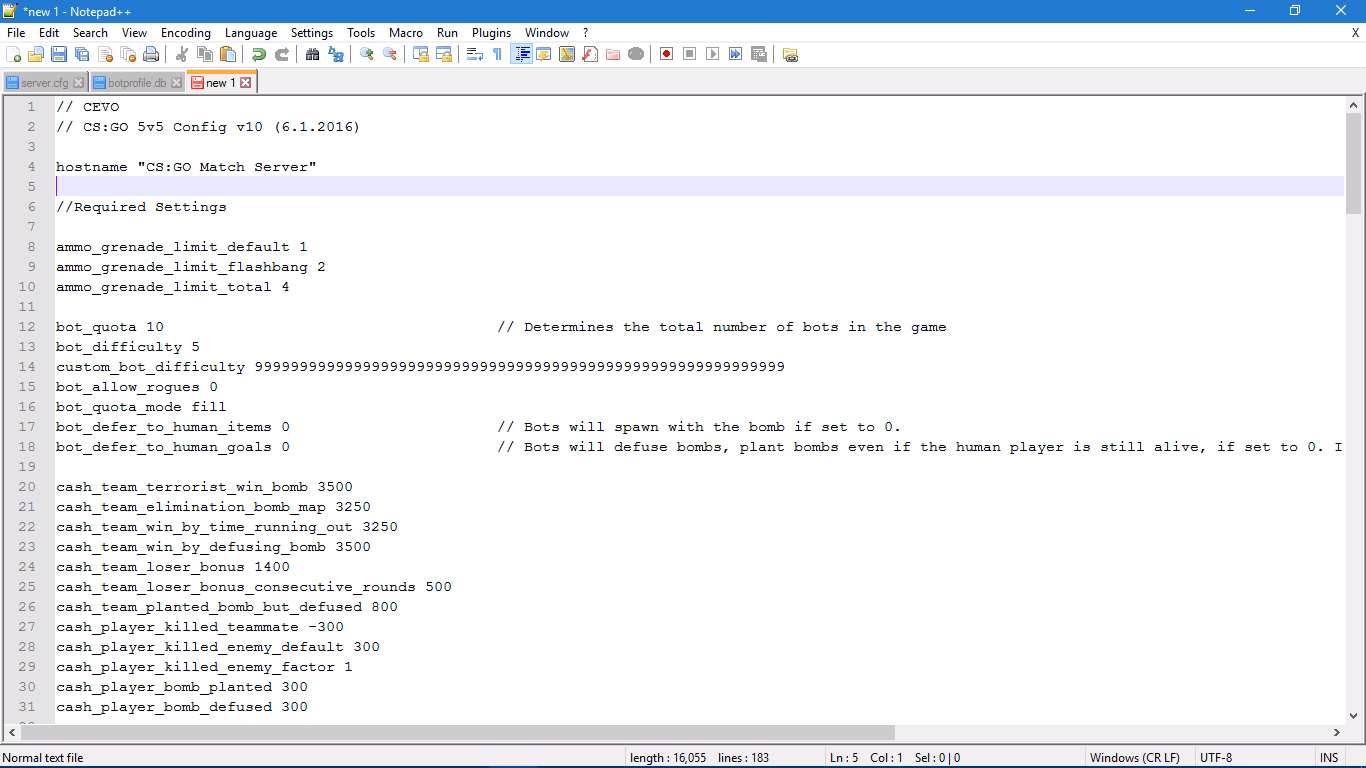Open the Document Map panel icon
The width and height of the screenshot is (1366, 768).
567,54
